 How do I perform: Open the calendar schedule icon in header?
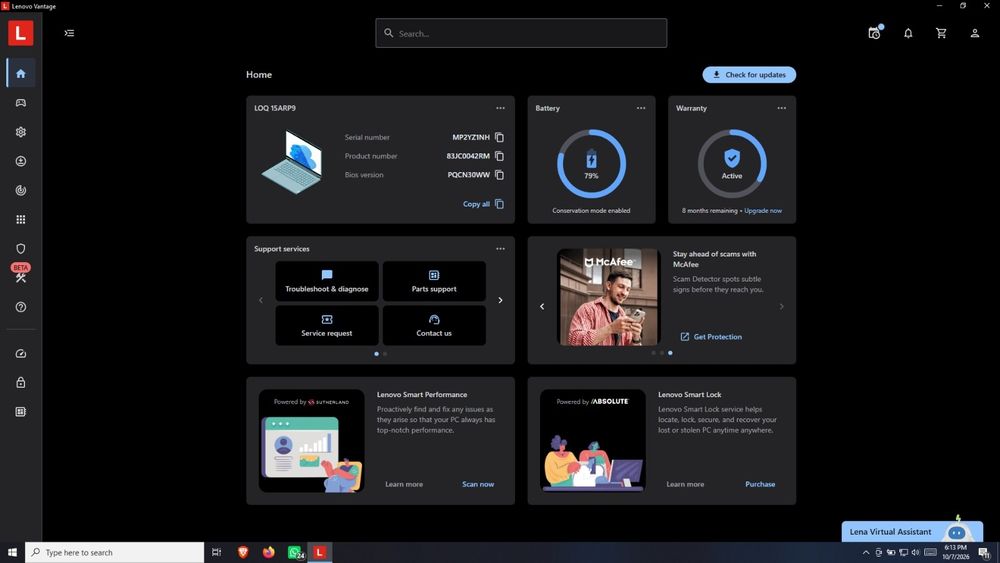pos(874,33)
